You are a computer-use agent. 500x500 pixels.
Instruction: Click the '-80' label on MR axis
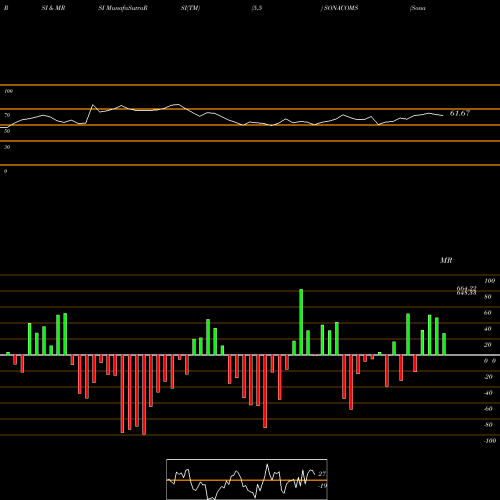point(488,425)
